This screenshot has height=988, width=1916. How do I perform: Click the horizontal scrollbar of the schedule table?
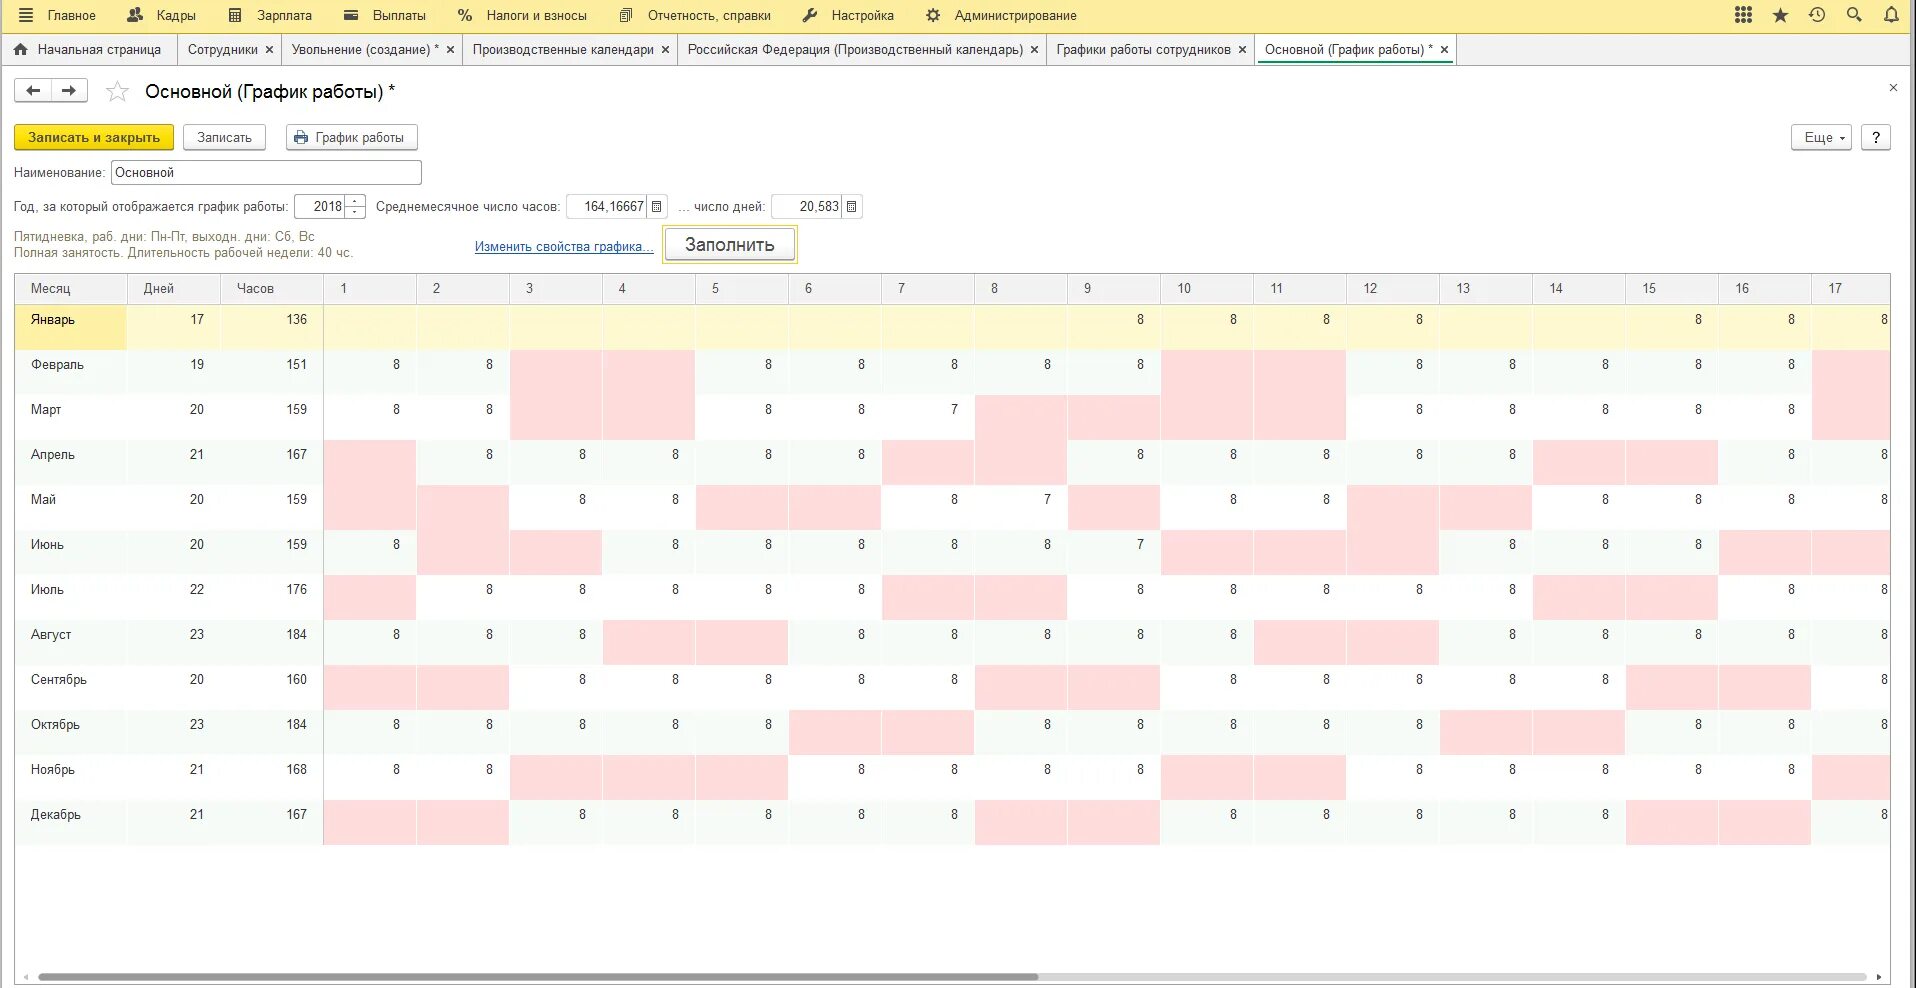[x=538, y=977]
